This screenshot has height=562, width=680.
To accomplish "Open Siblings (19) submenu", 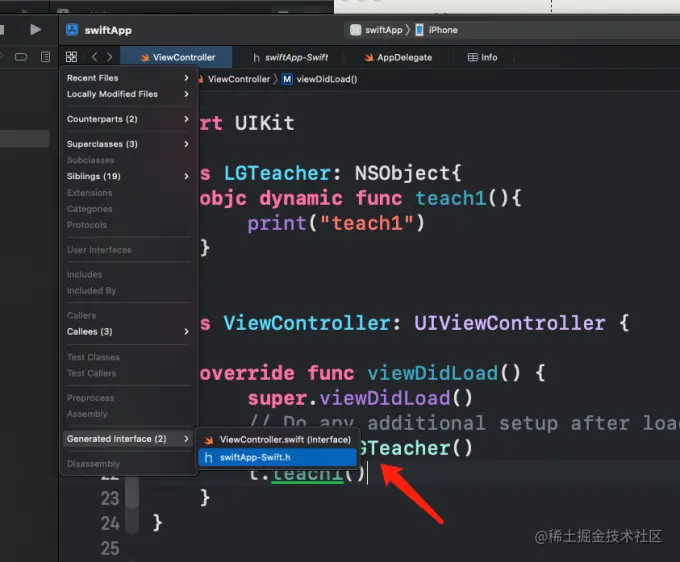I will 128,176.
